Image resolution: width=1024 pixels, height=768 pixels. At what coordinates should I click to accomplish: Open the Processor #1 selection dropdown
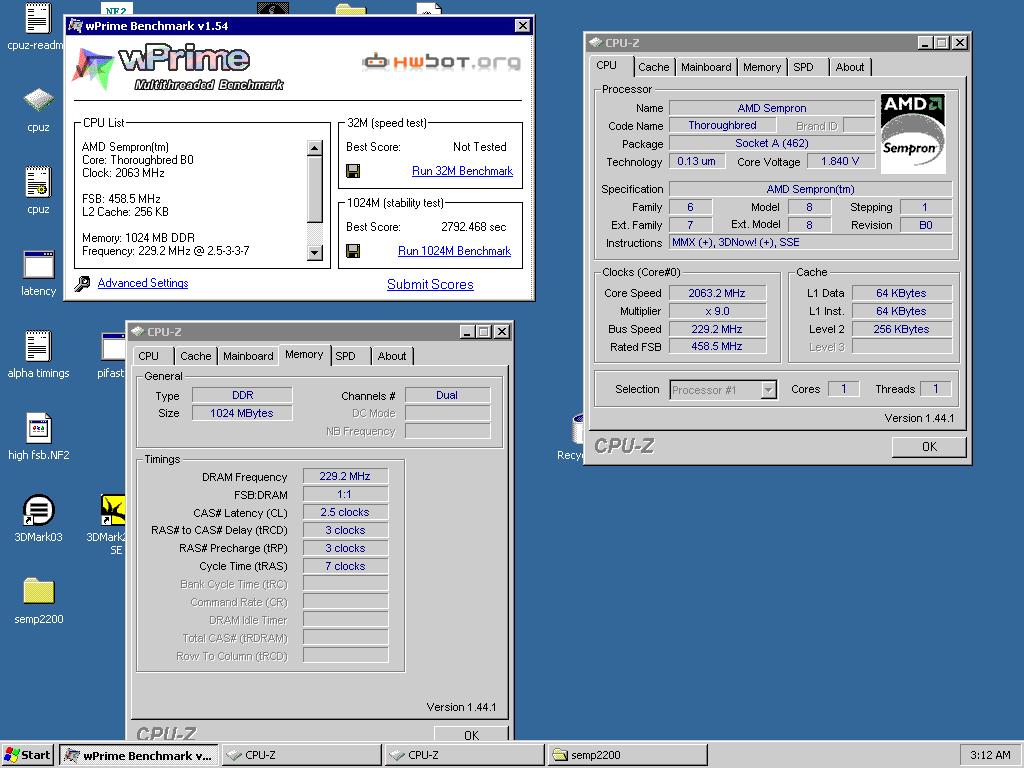click(769, 391)
